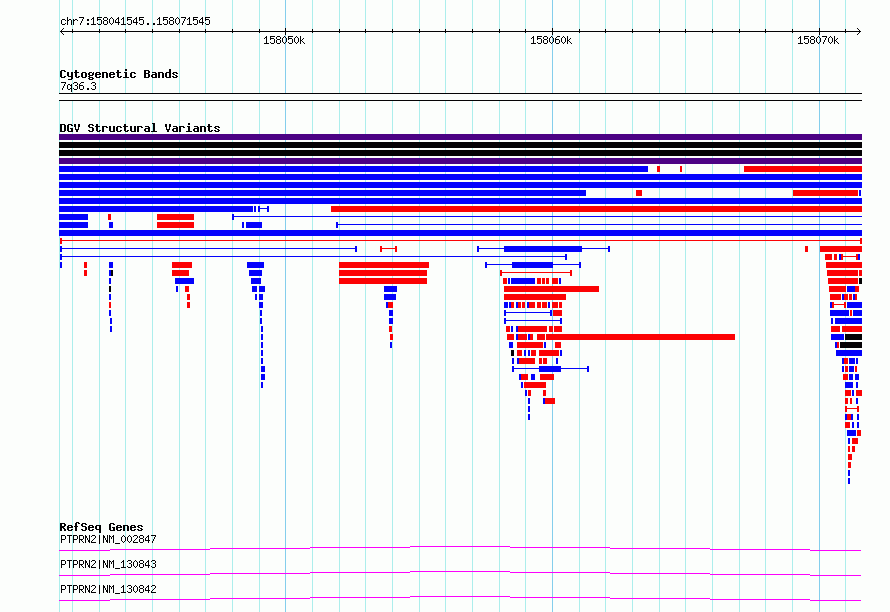Open the PTPRN2|NM_130843 gene label
Screen dimensions: 890x612
(108, 564)
